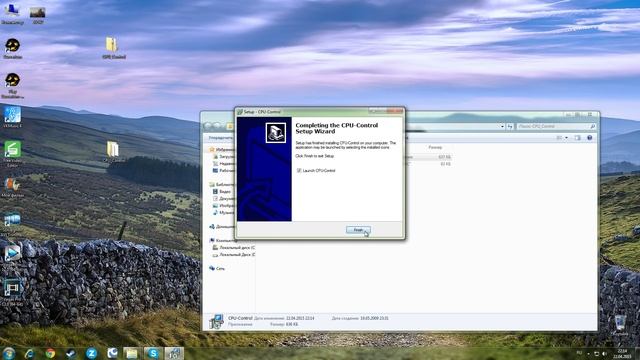
Task: Select Недавние места in the Explorer sidebar
Action: pyautogui.click(x=224, y=164)
